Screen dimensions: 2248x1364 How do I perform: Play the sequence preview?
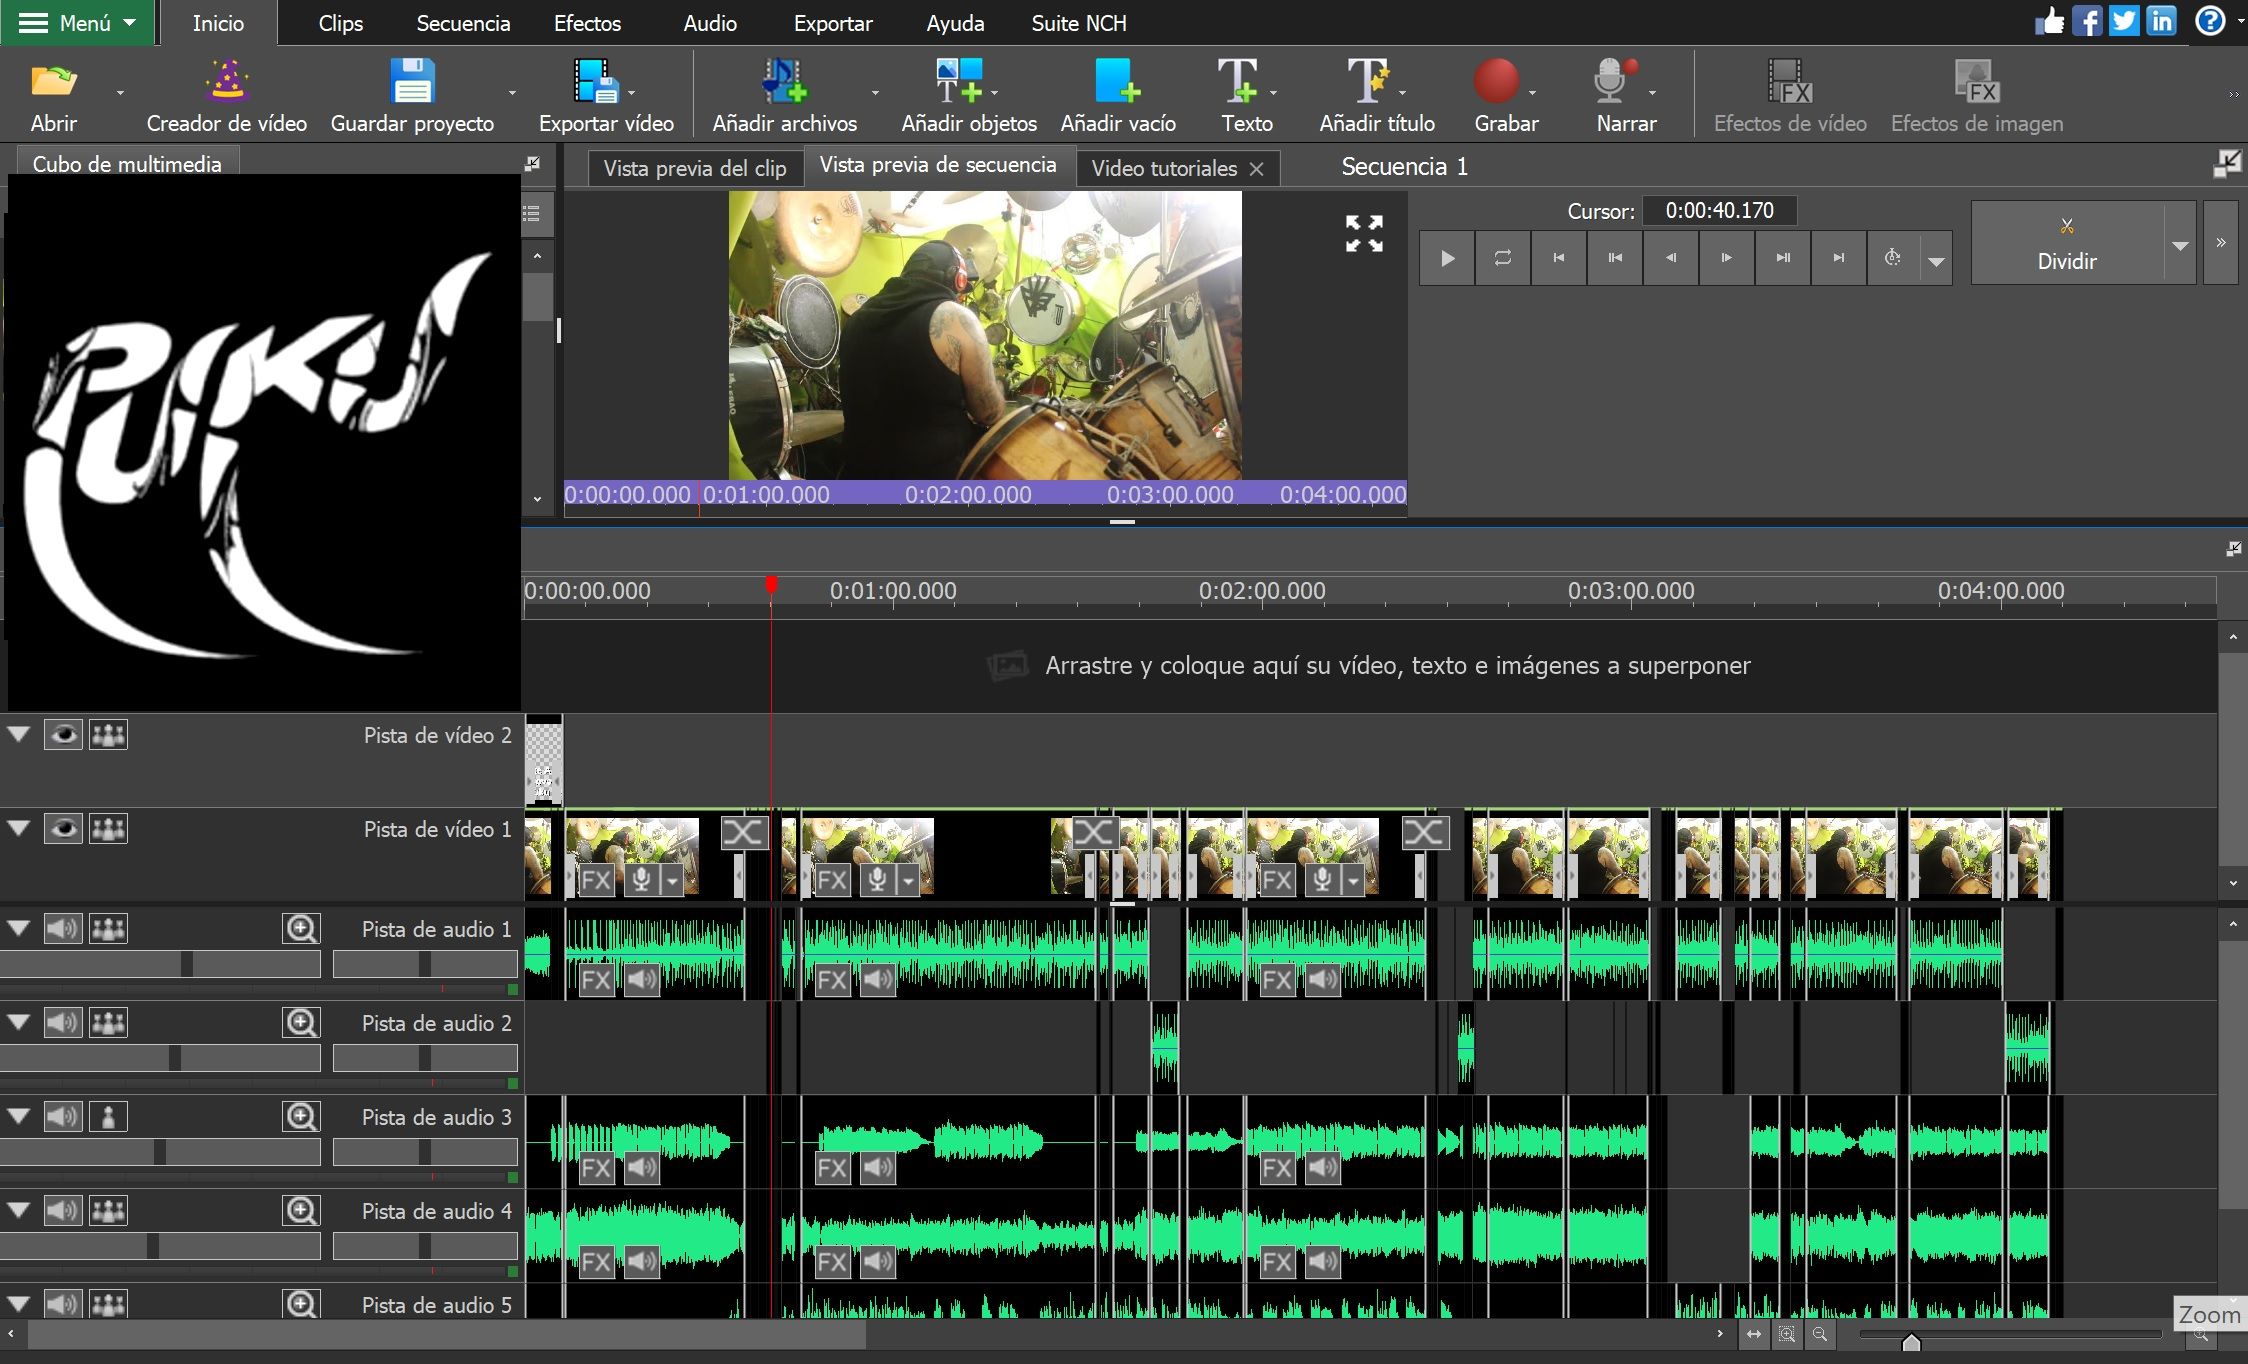coord(1447,258)
